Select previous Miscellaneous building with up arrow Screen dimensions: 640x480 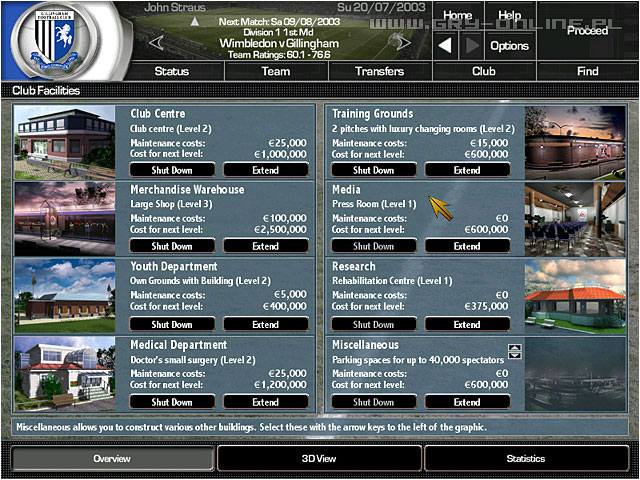pyautogui.click(x=515, y=347)
